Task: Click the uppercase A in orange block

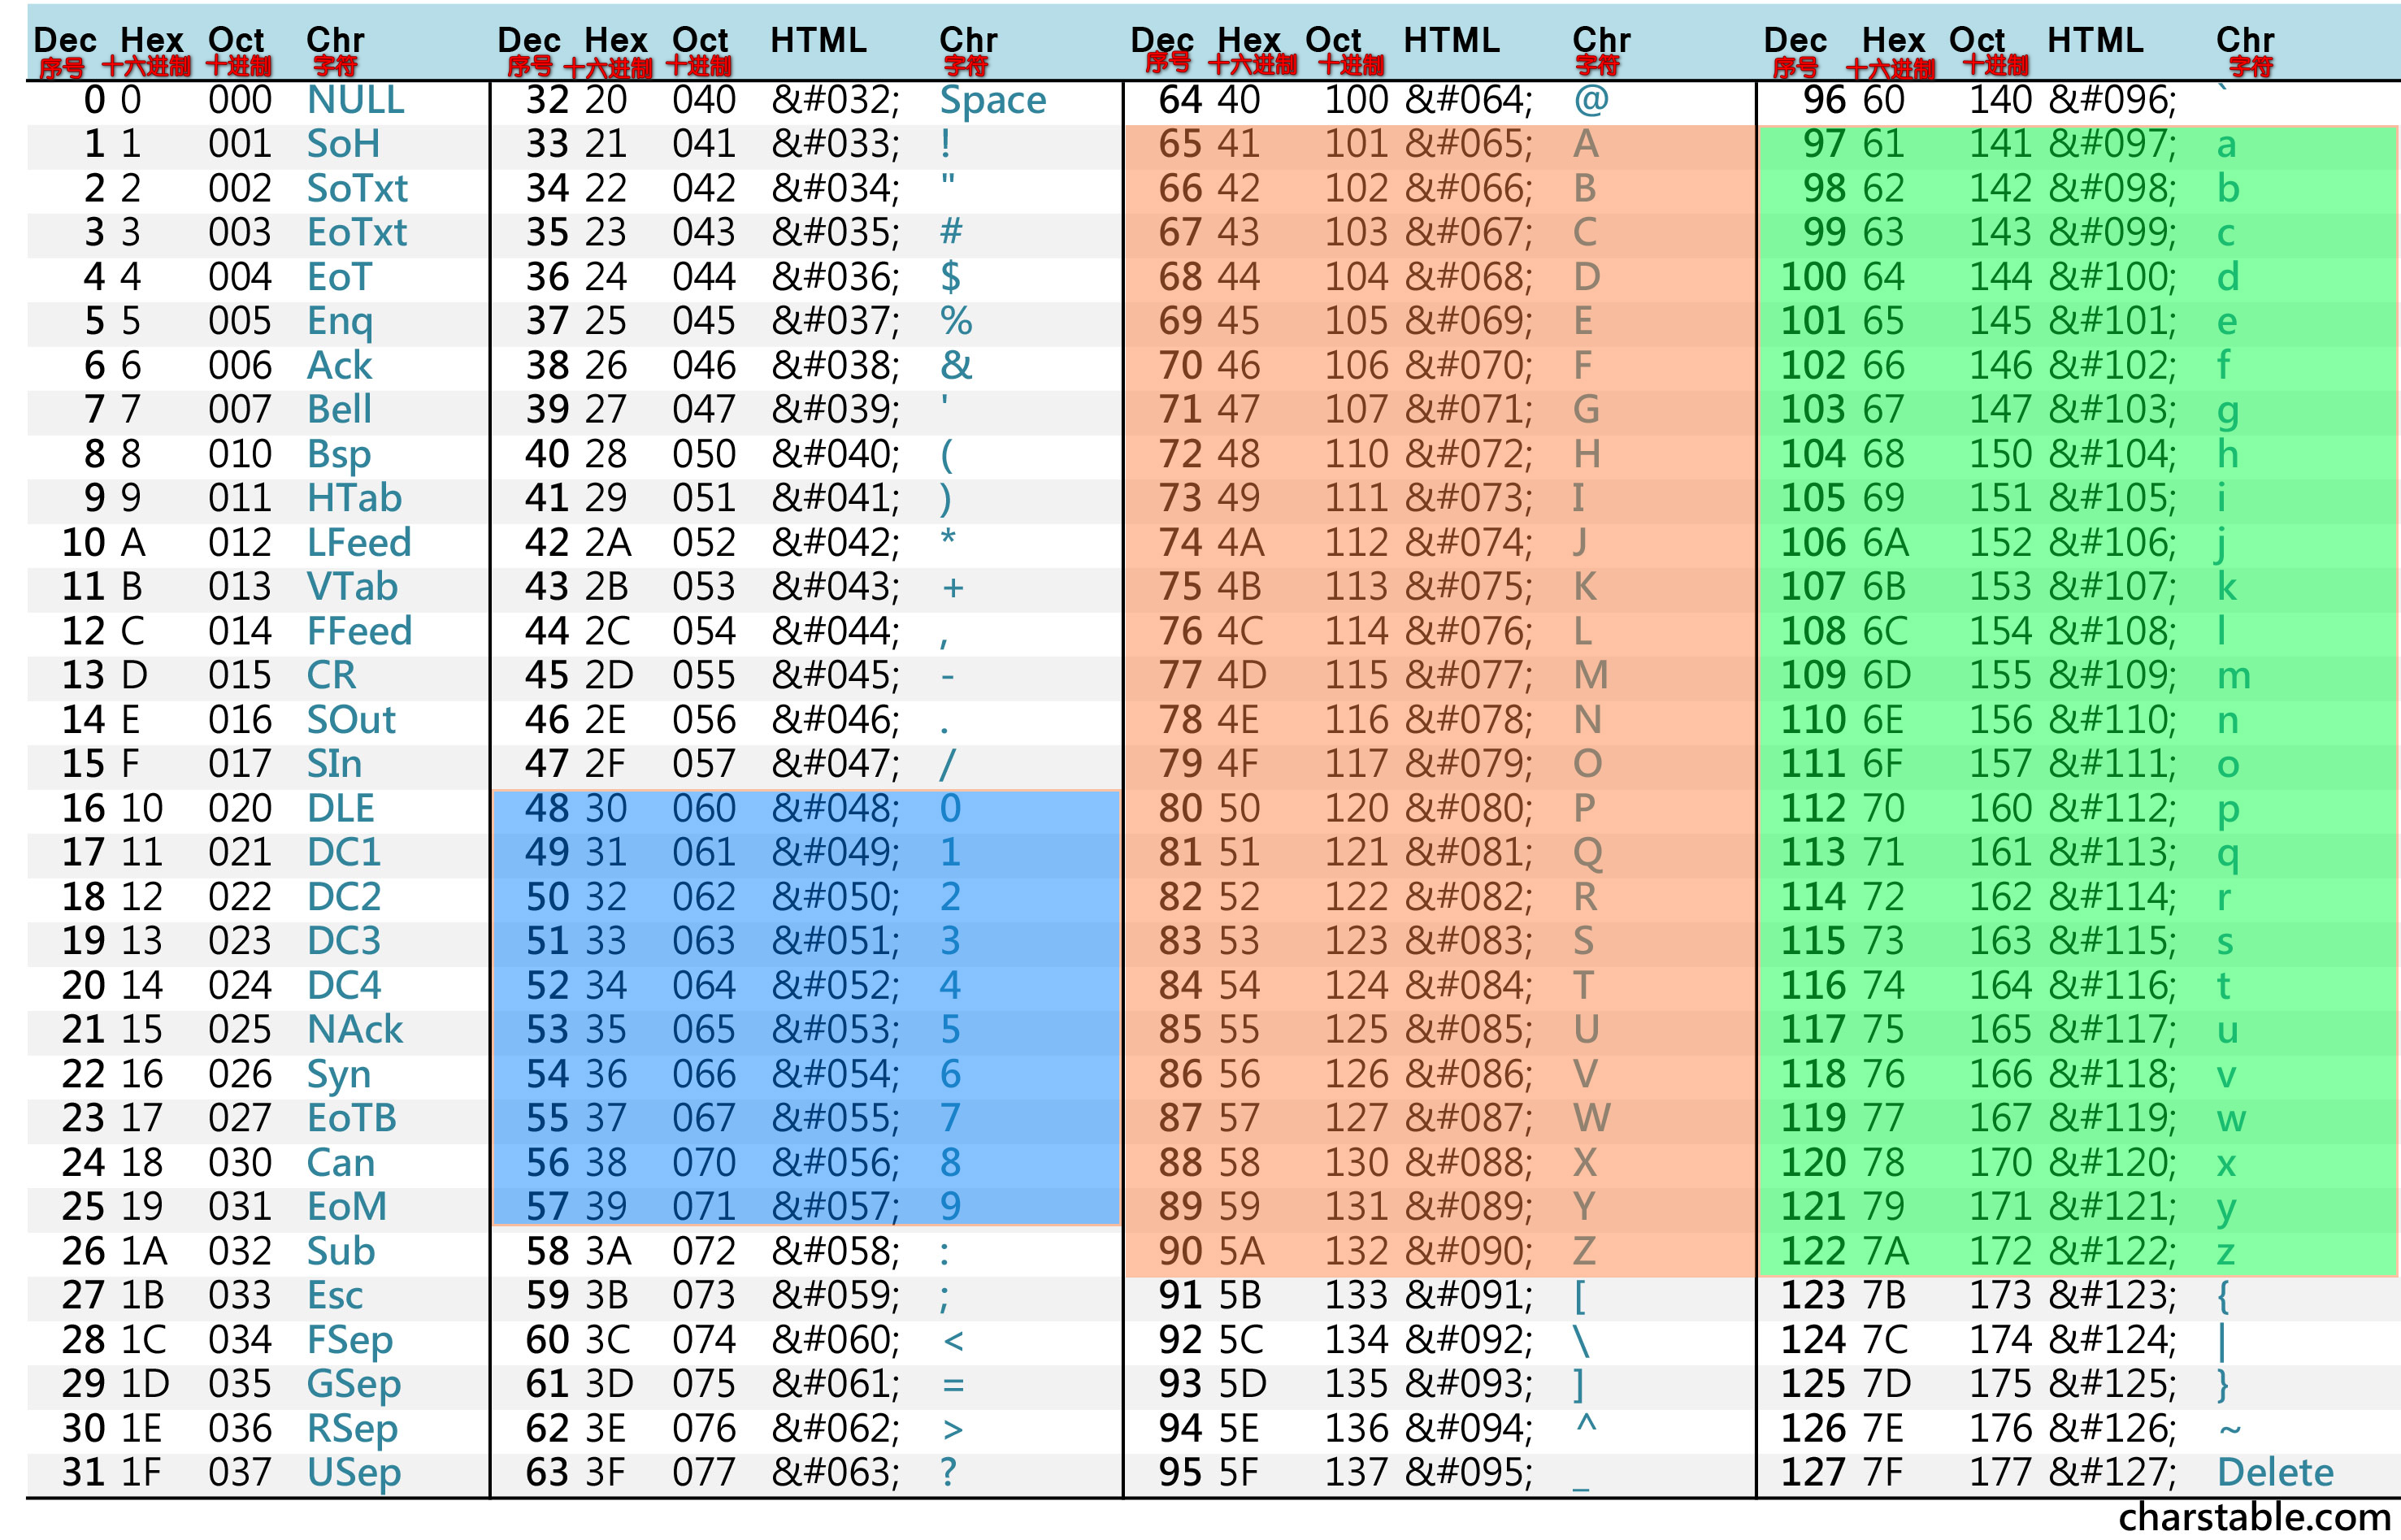Action: (x=1585, y=145)
